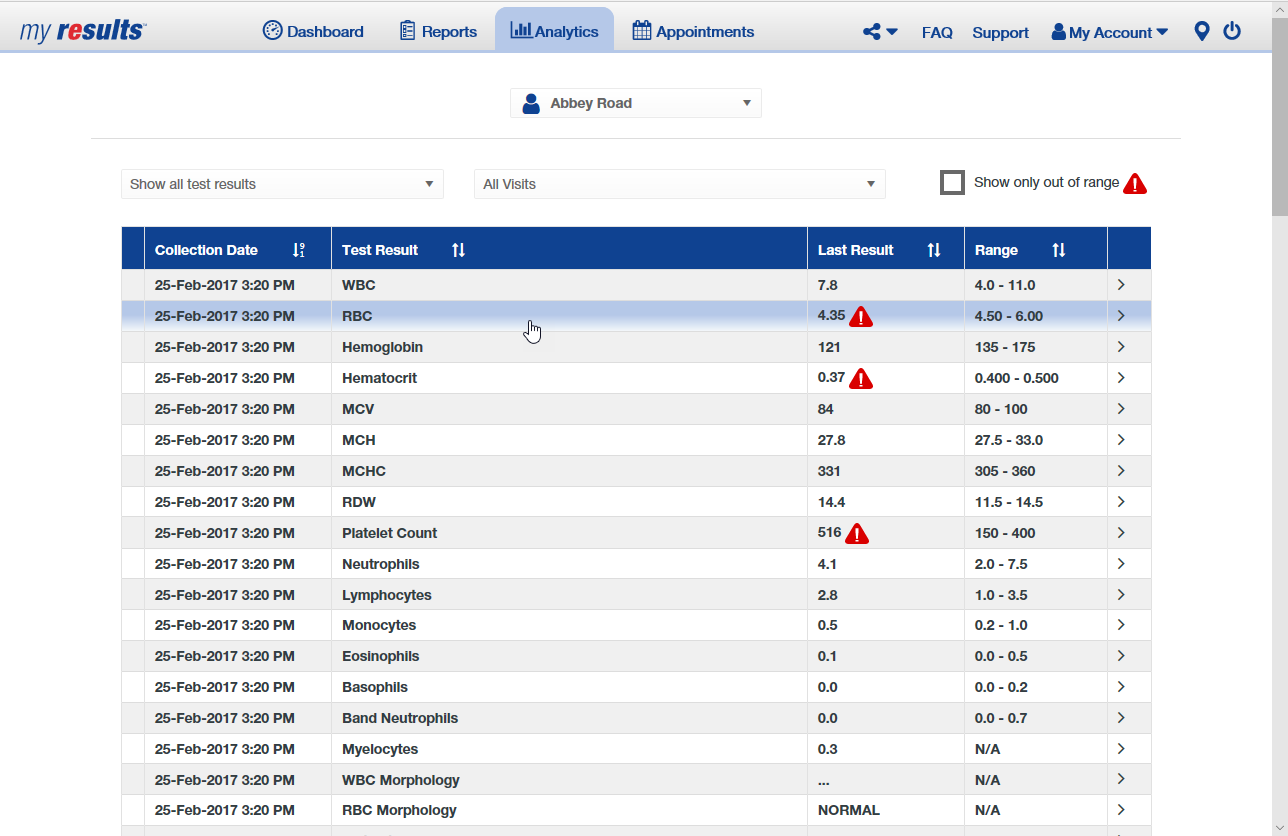Click the Hematocrit out-of-range warning icon
Screen dimensions: 1288x836
tap(861, 379)
